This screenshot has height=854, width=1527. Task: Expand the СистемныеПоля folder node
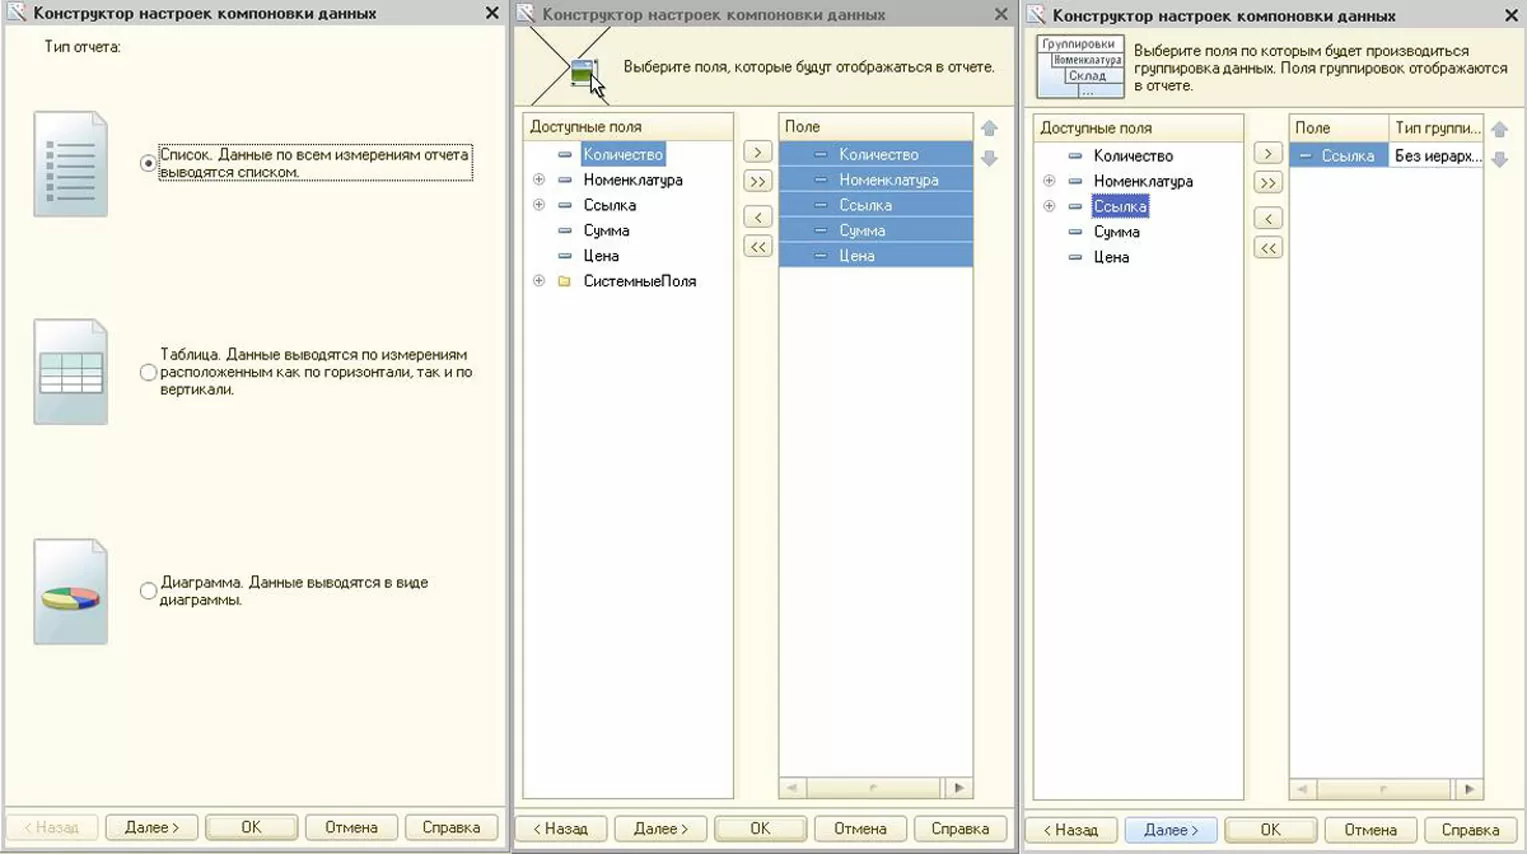tap(538, 281)
